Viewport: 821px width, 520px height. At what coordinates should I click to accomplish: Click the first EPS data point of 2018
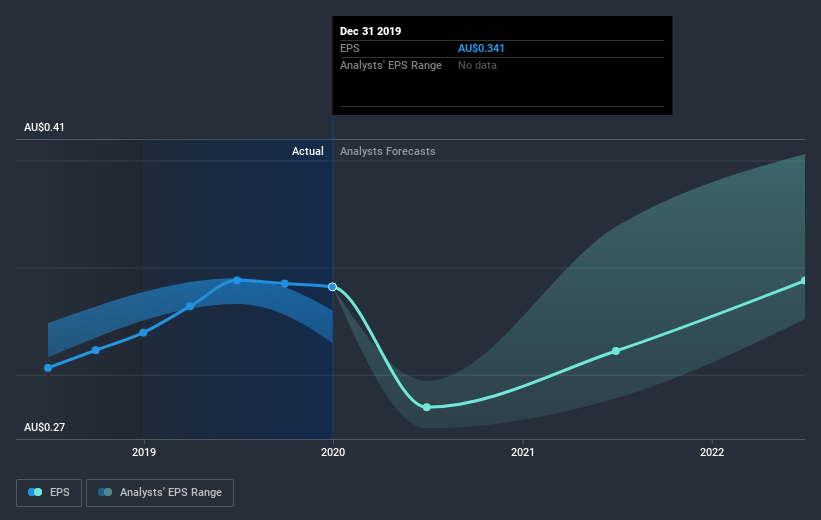48,368
